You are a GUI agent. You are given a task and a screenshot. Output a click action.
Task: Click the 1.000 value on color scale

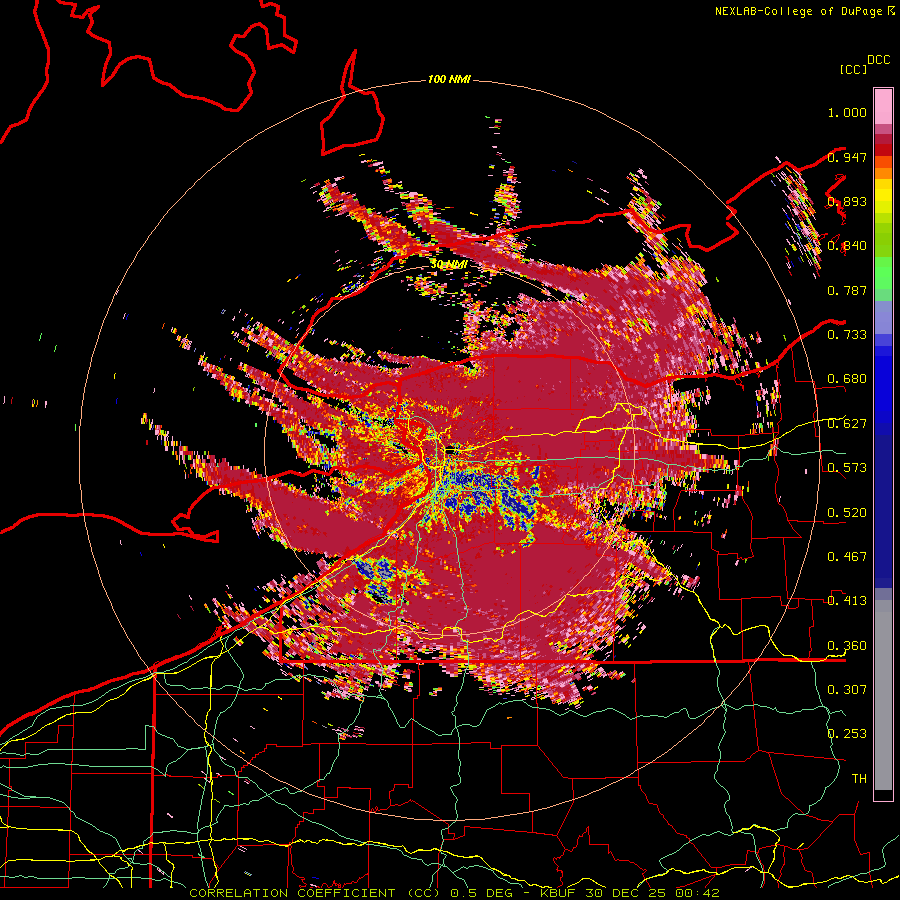[x=847, y=112]
